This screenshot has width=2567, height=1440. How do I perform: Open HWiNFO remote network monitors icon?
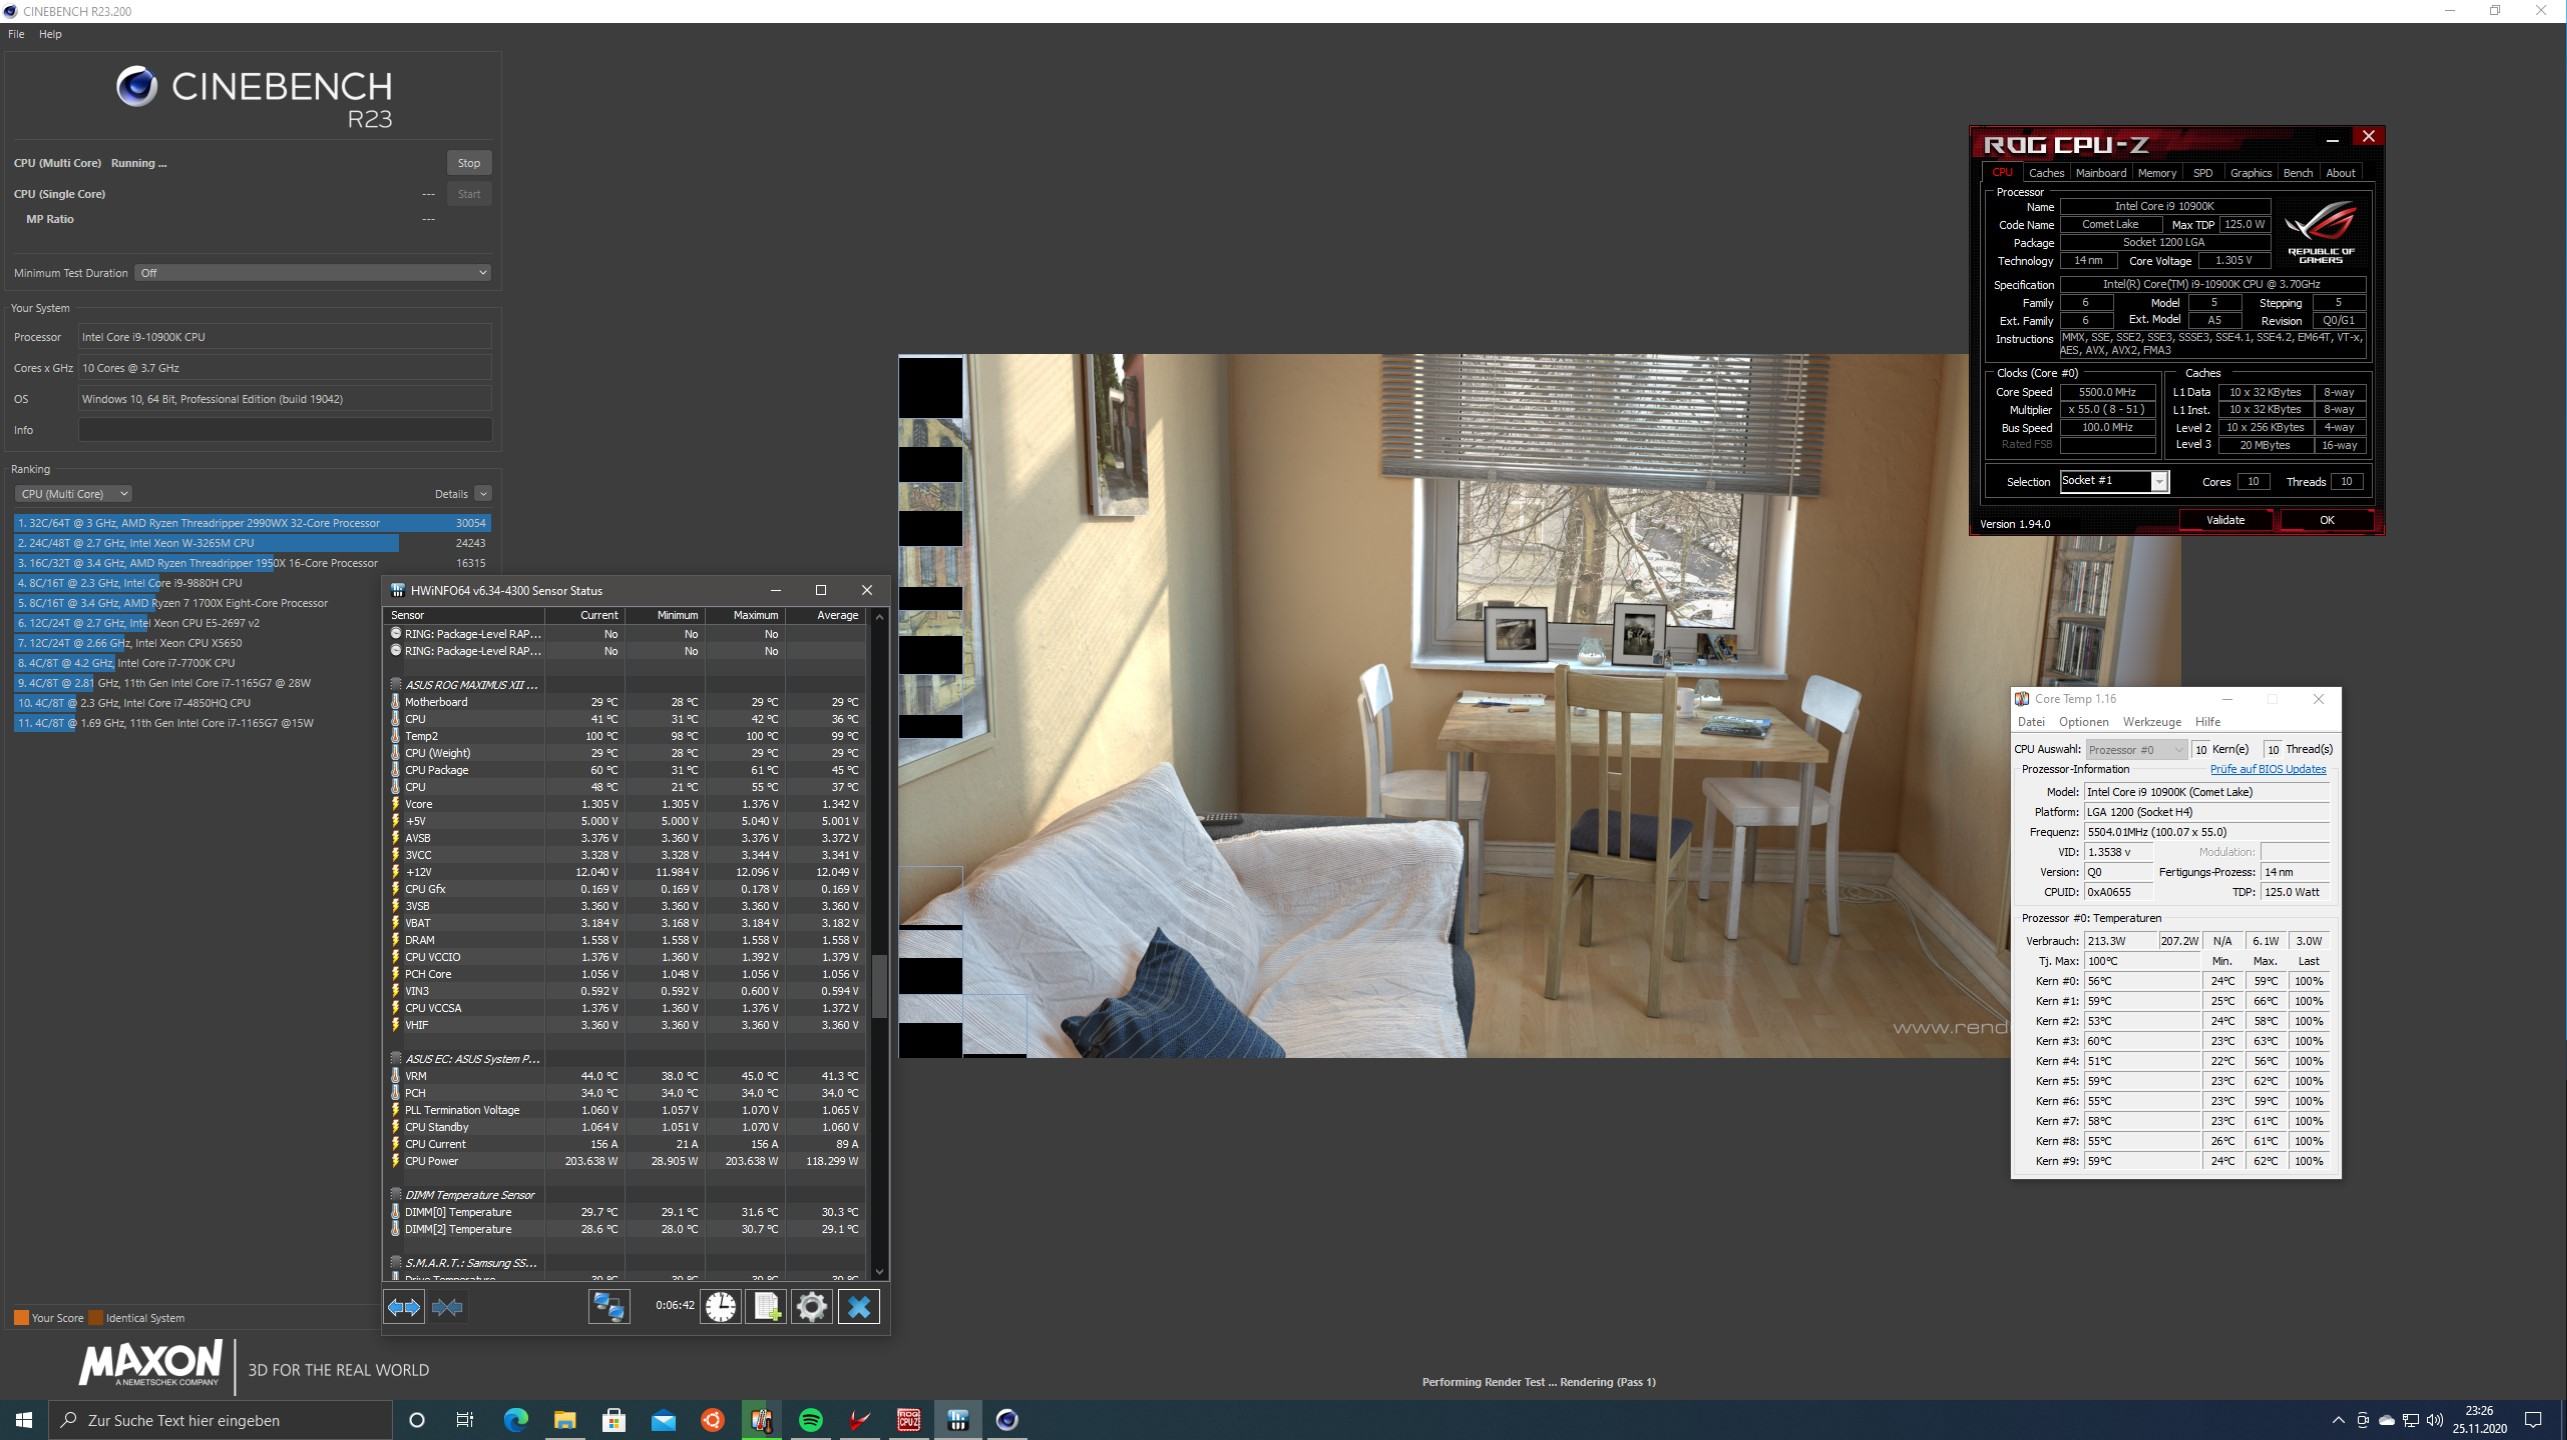(609, 1307)
